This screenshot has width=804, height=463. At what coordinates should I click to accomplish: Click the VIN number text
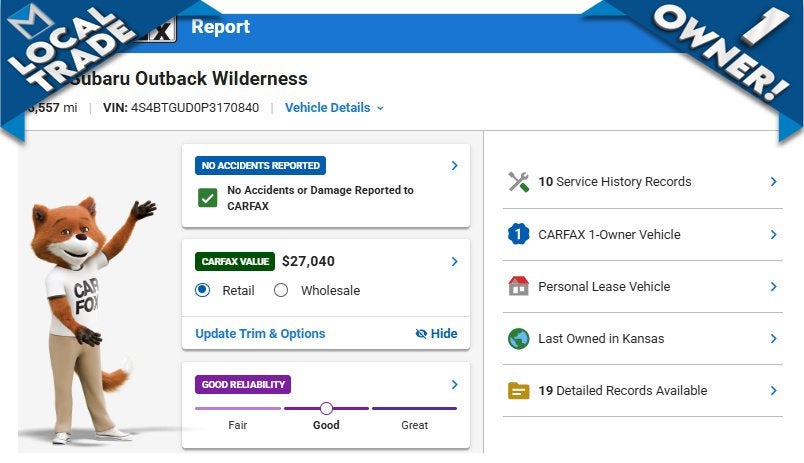pyautogui.click(x=195, y=108)
